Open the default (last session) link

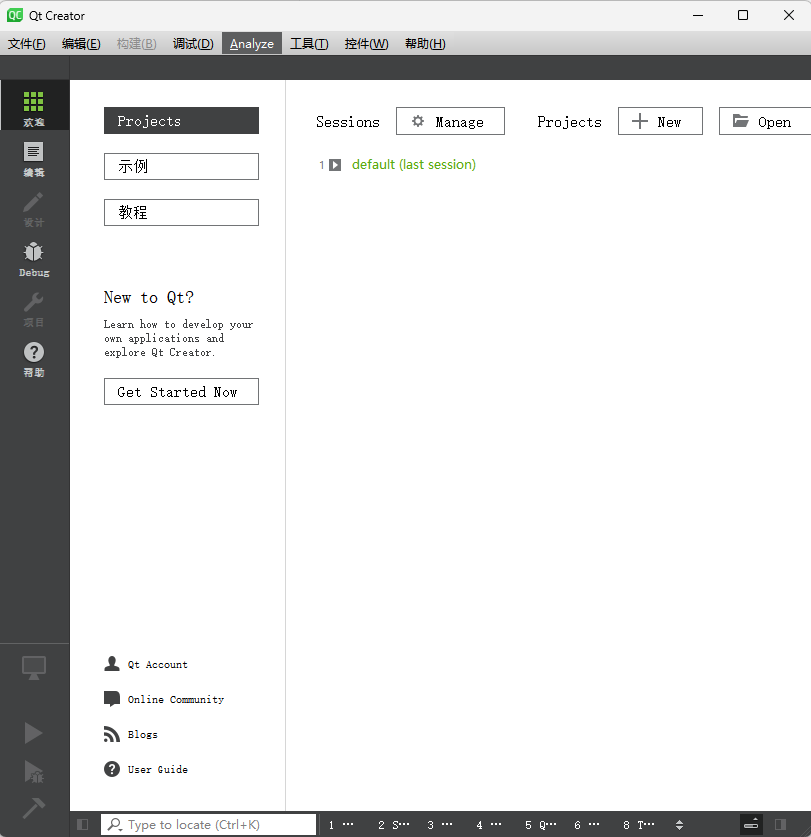coord(414,164)
